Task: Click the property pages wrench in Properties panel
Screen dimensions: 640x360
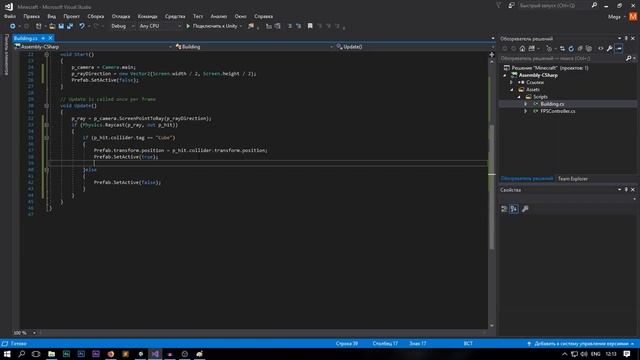Action: 525,209
